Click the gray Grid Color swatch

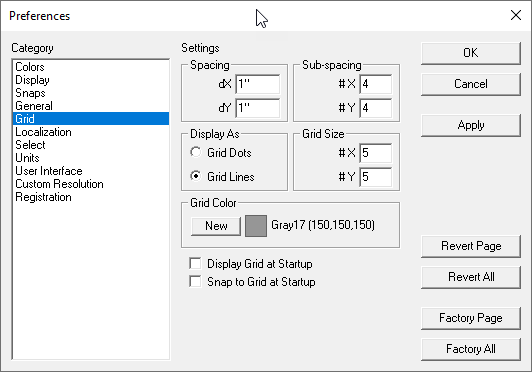click(256, 226)
